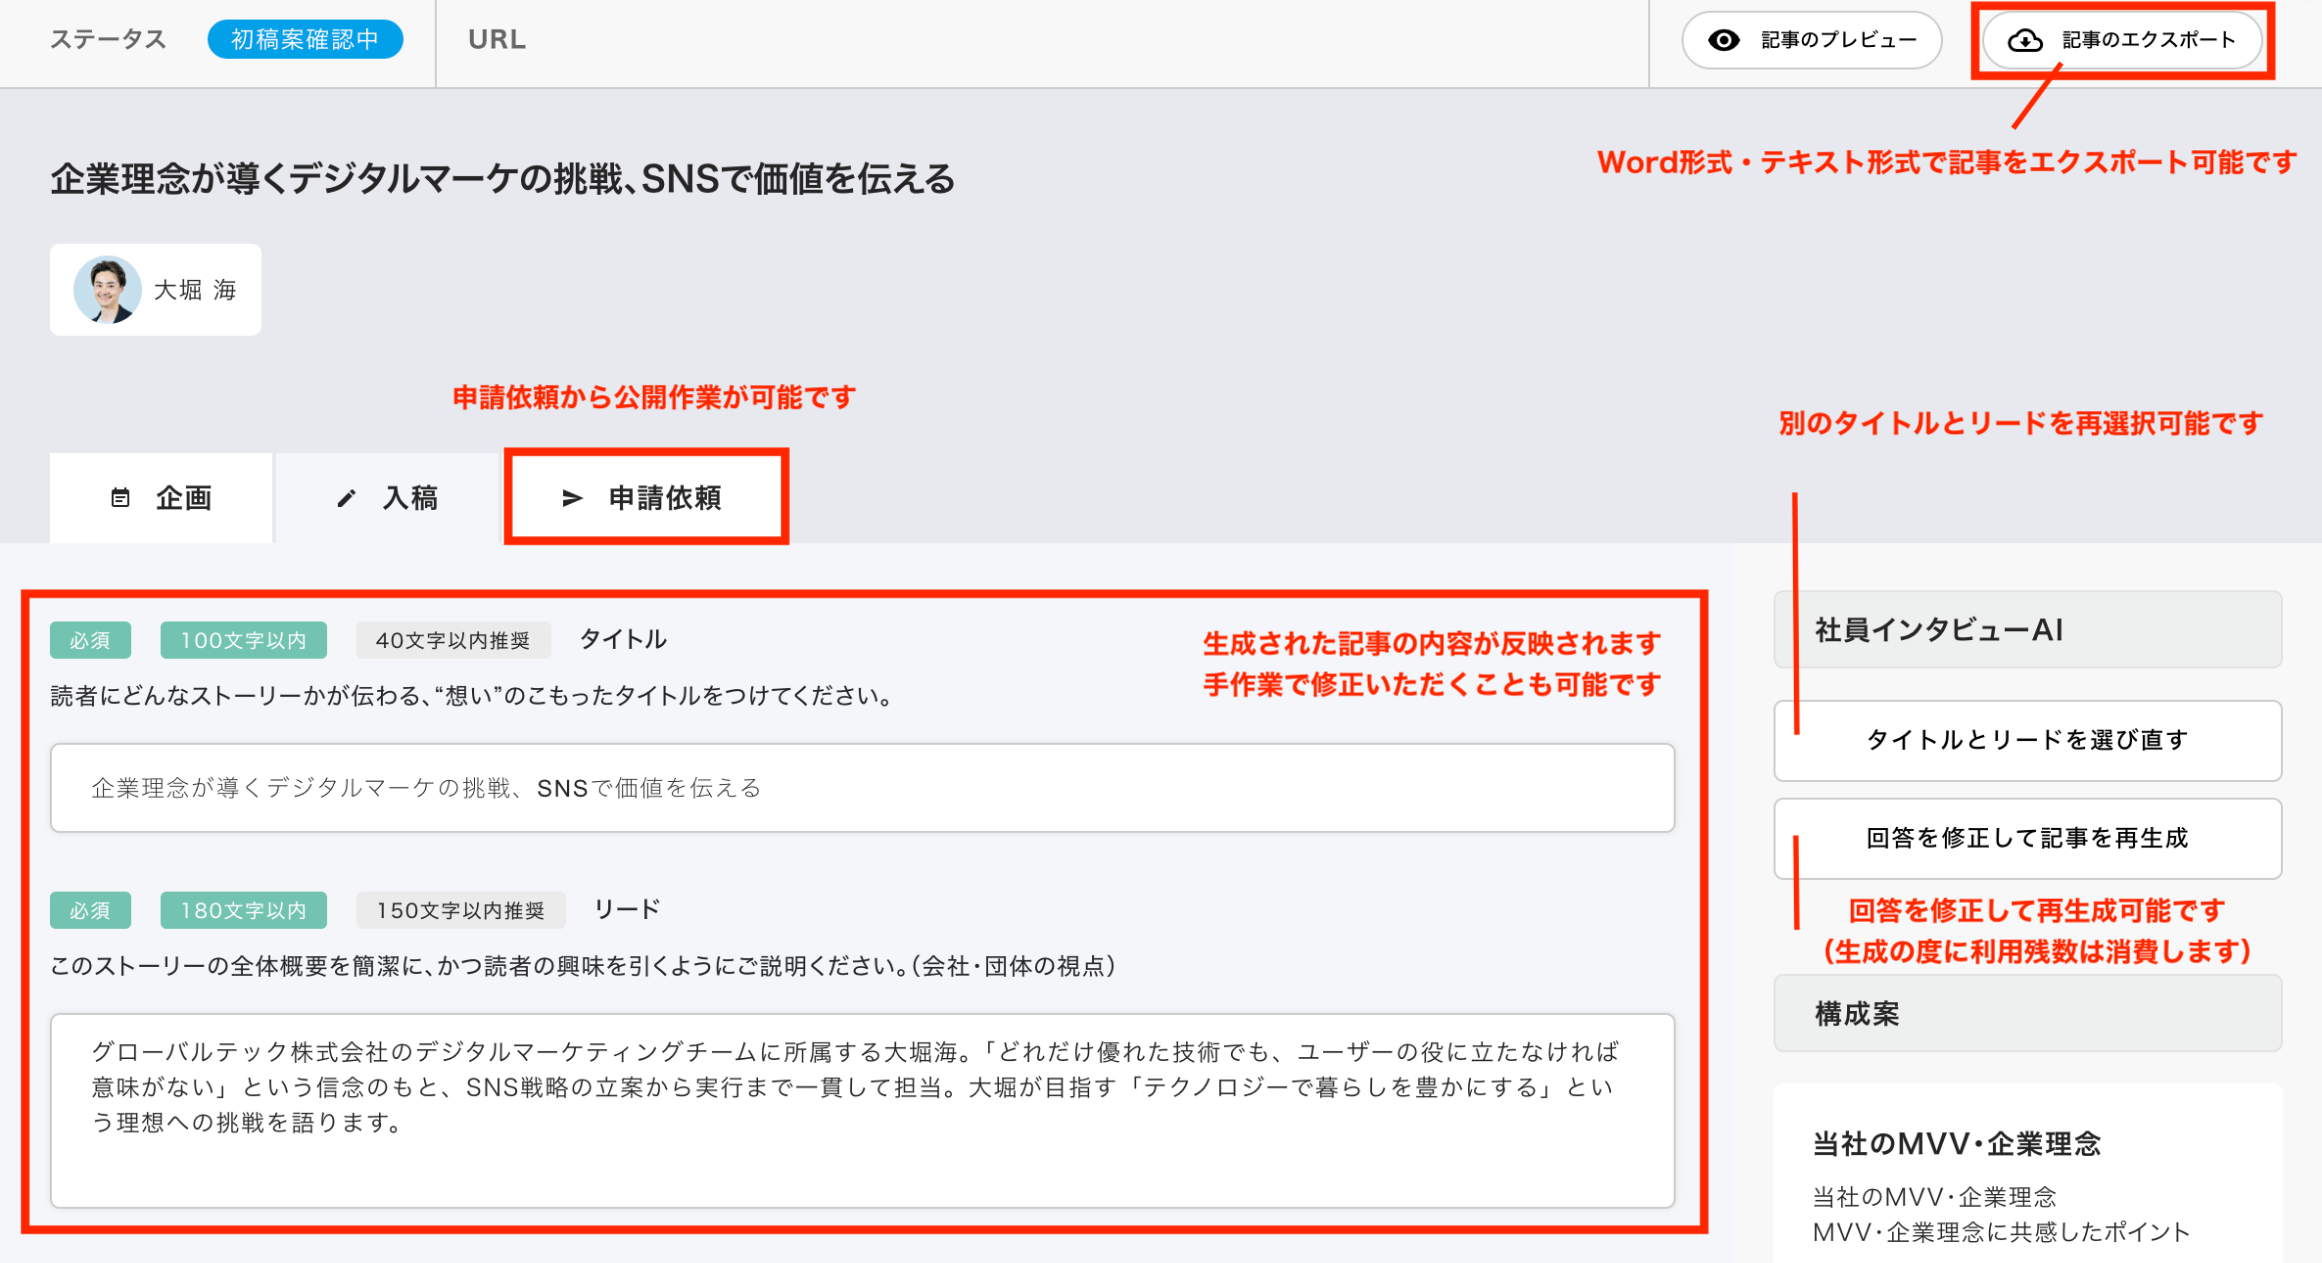Click into the タイトル text field
Viewport: 2322px width, 1263px height.
click(x=862, y=788)
